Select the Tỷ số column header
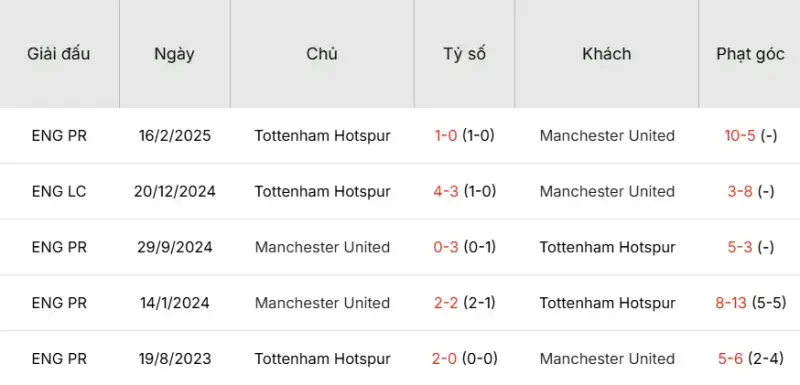This screenshot has height=385, width=800. point(464,54)
